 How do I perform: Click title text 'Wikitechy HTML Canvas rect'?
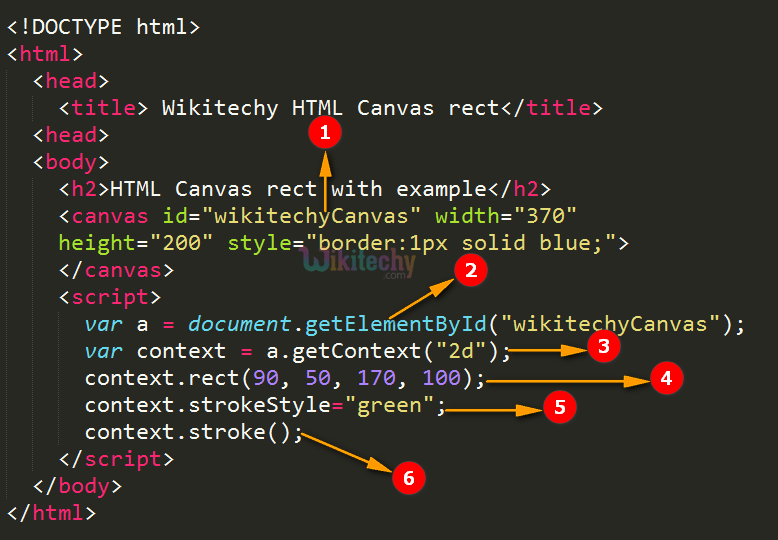tap(330, 108)
